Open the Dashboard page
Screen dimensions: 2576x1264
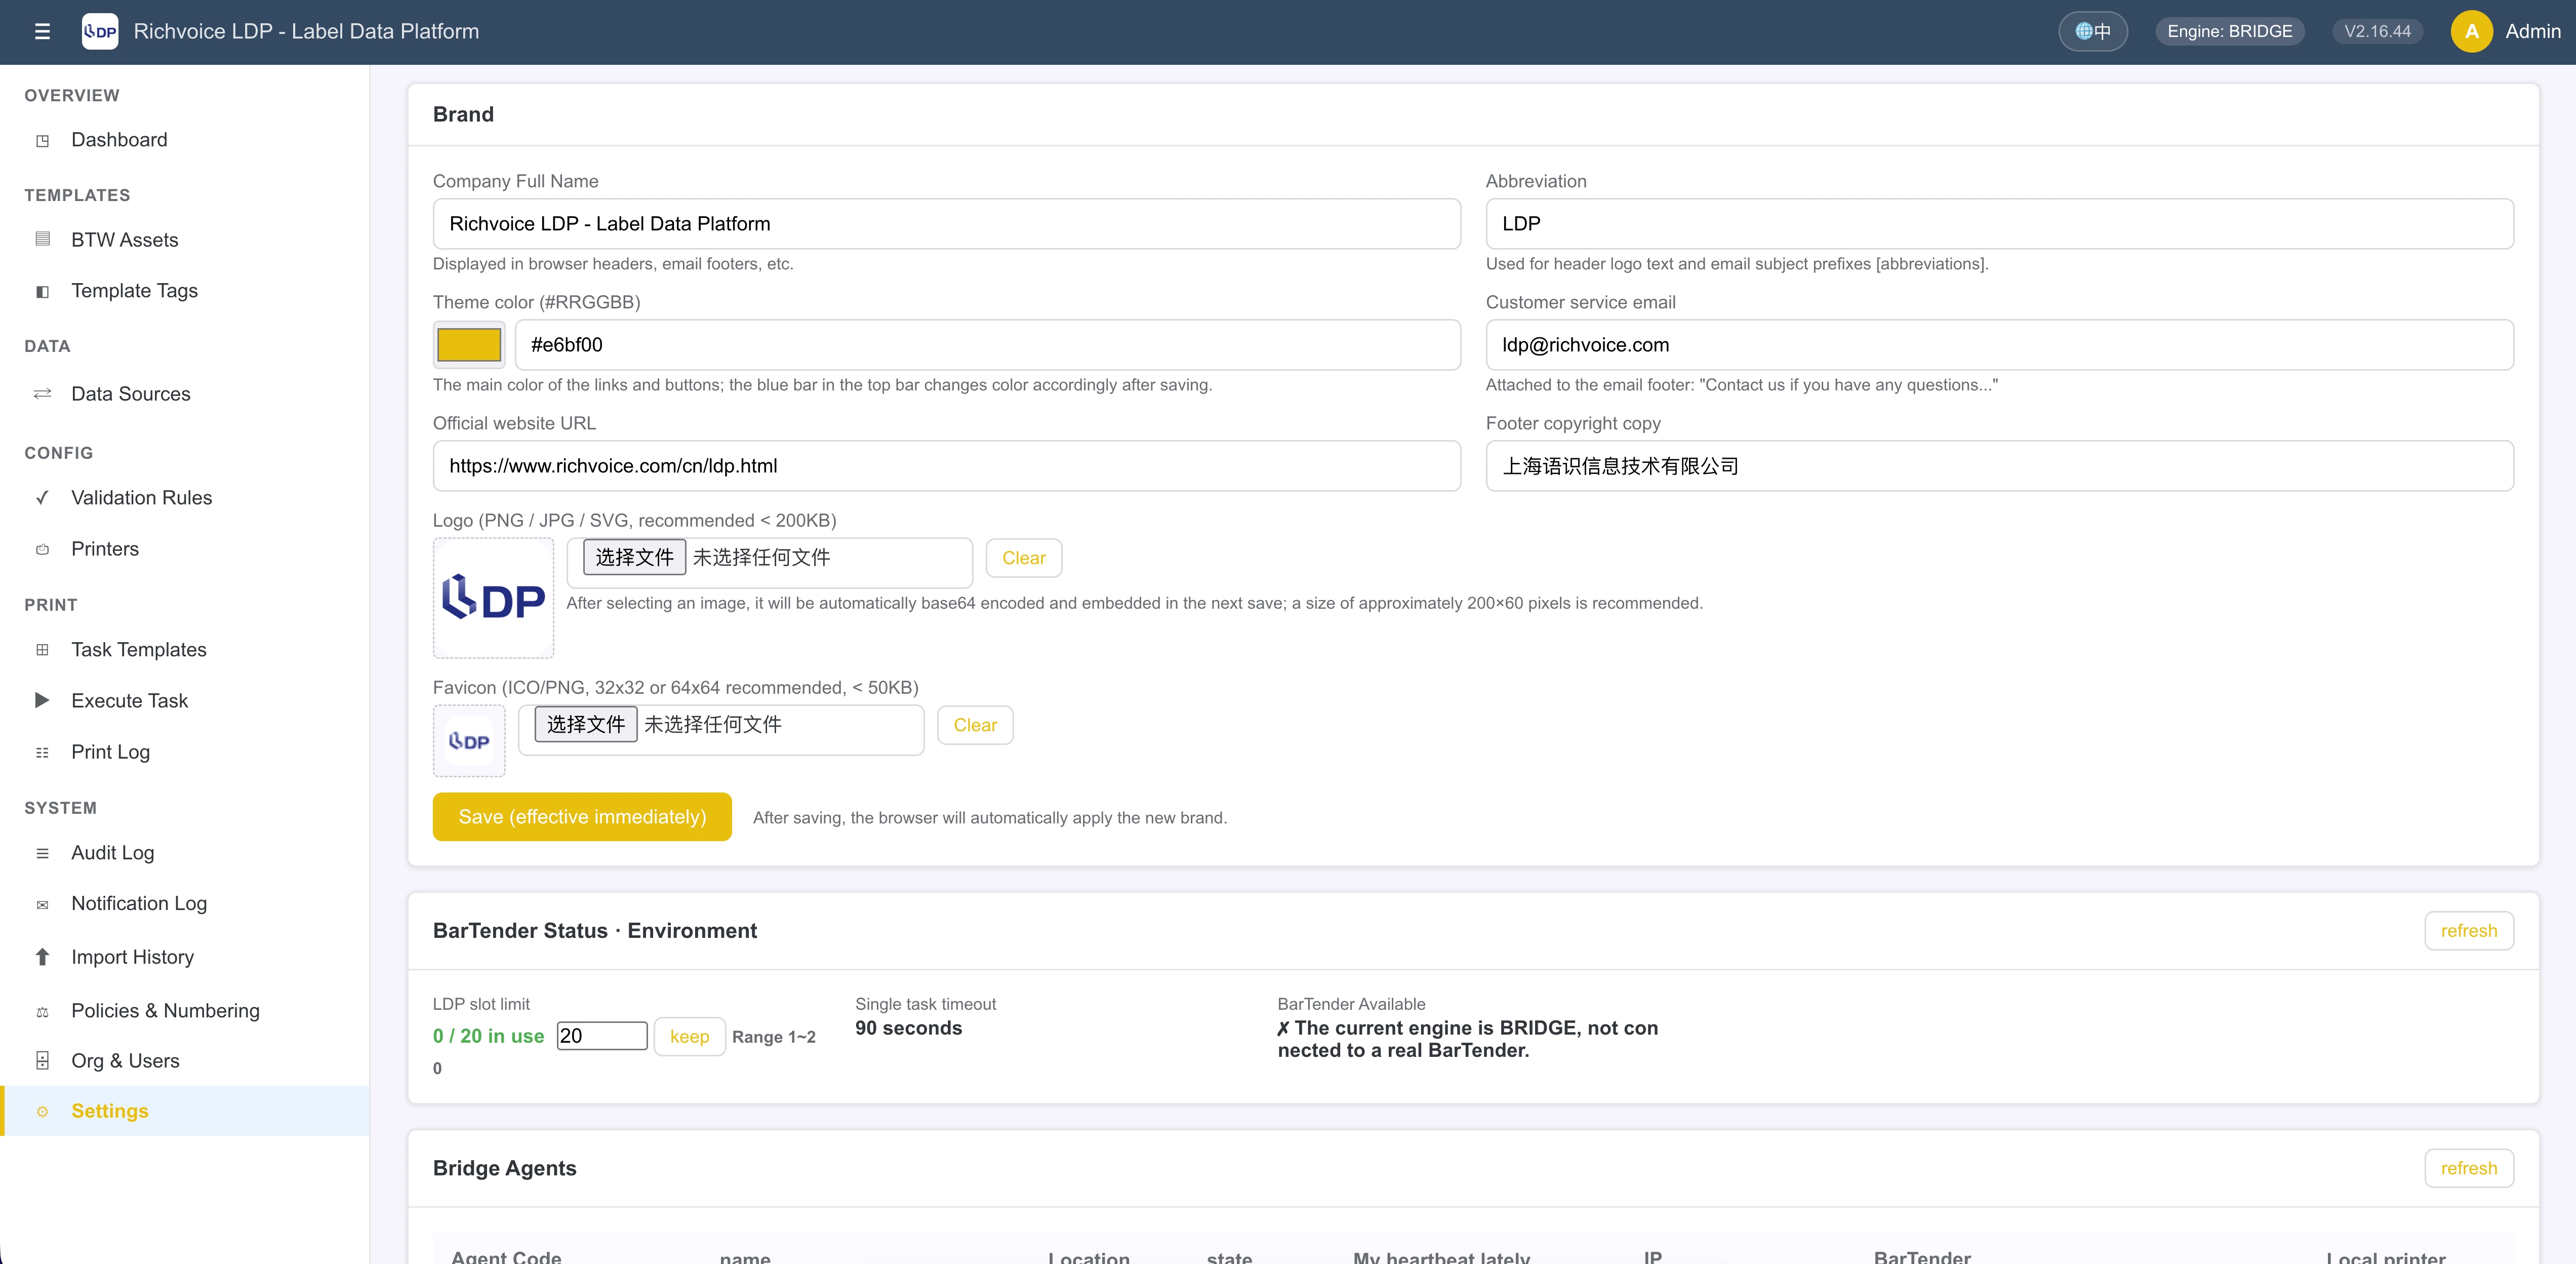pos(184,140)
